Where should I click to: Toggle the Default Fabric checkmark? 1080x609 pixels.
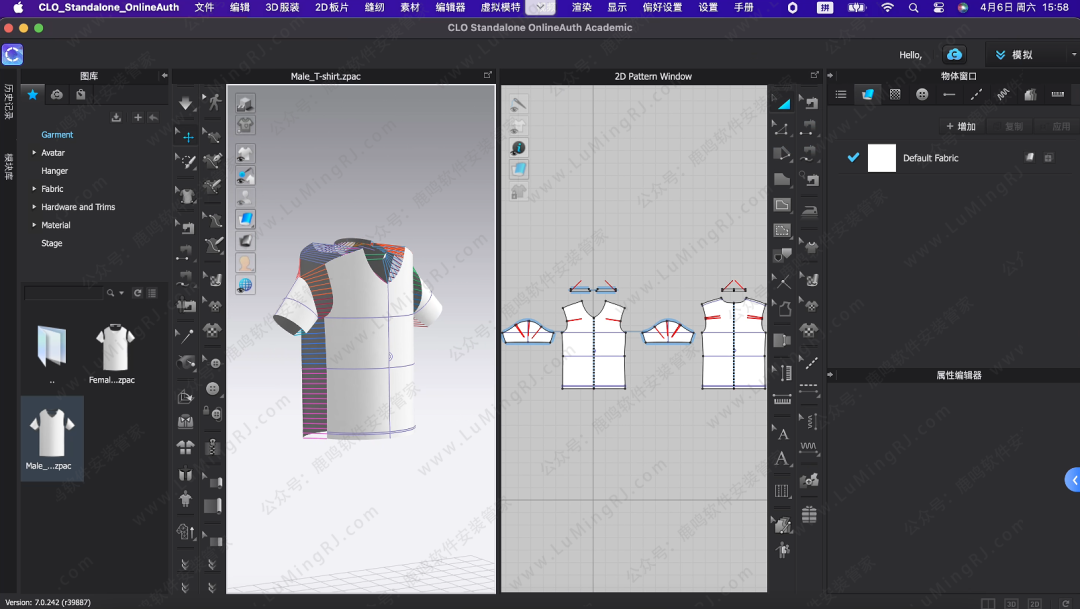pyautogui.click(x=853, y=158)
